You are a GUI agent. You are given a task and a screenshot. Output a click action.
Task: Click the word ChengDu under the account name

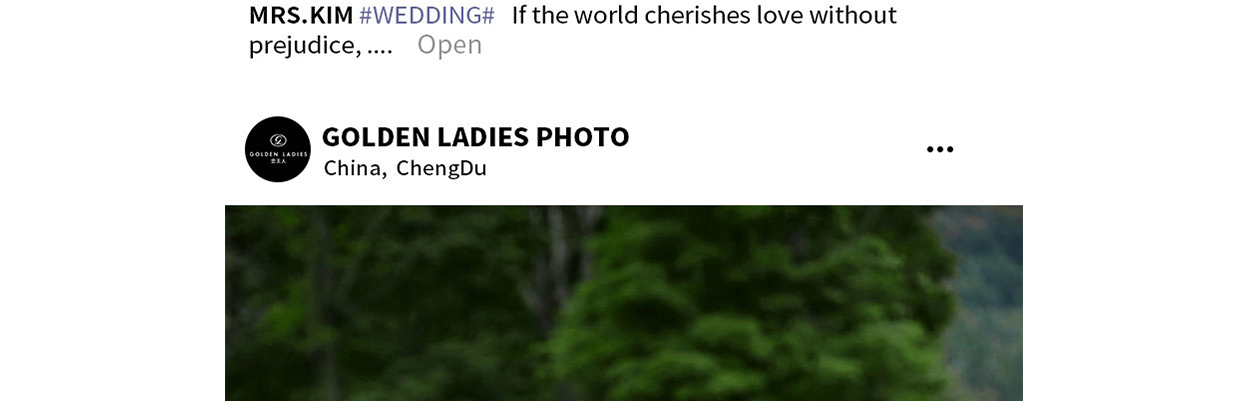[441, 168]
